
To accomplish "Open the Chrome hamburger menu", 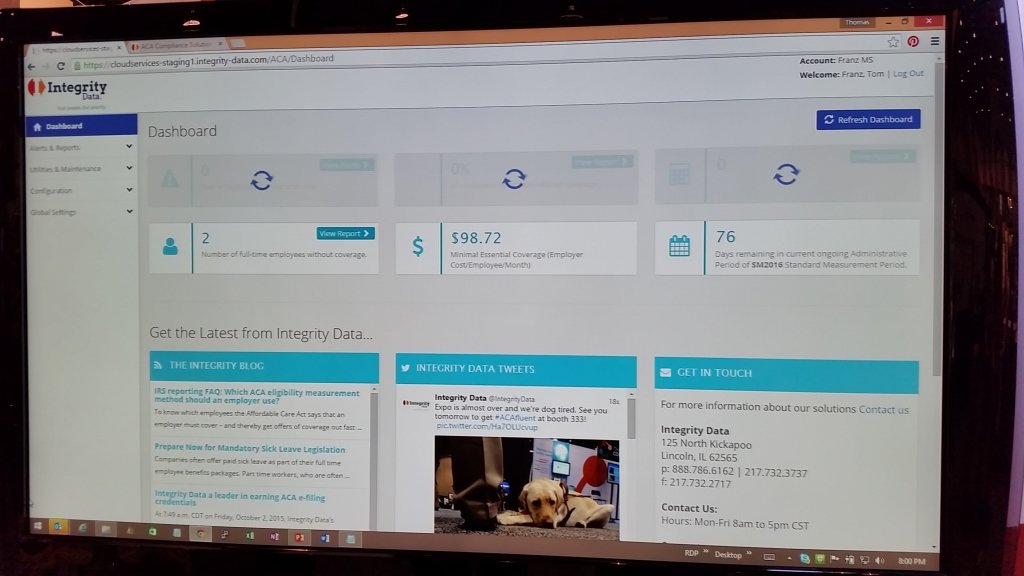I will (935, 41).
